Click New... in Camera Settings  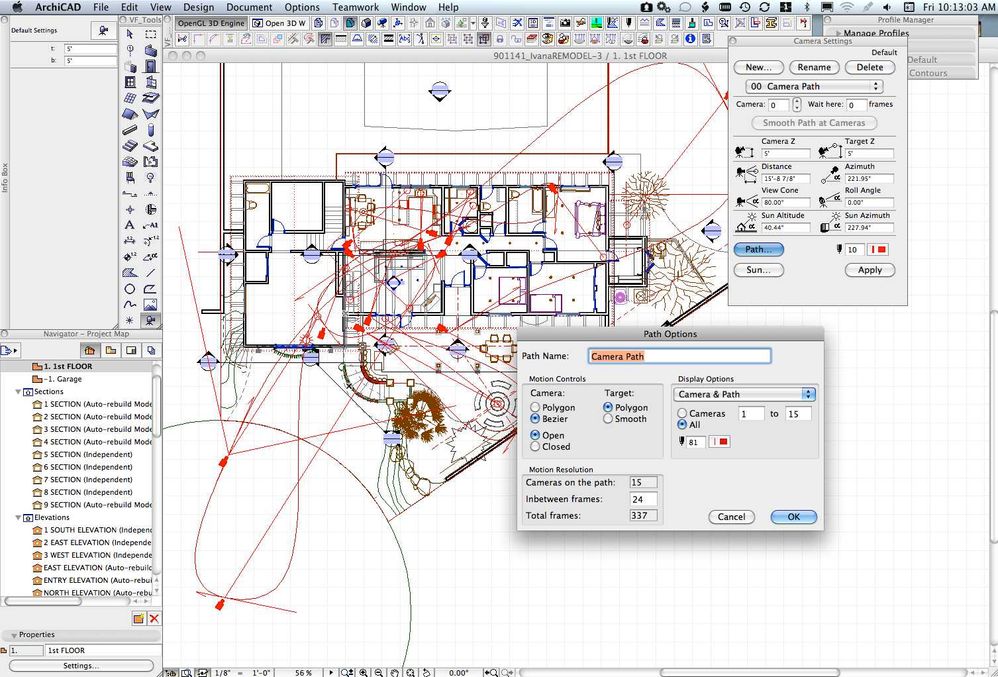point(758,67)
